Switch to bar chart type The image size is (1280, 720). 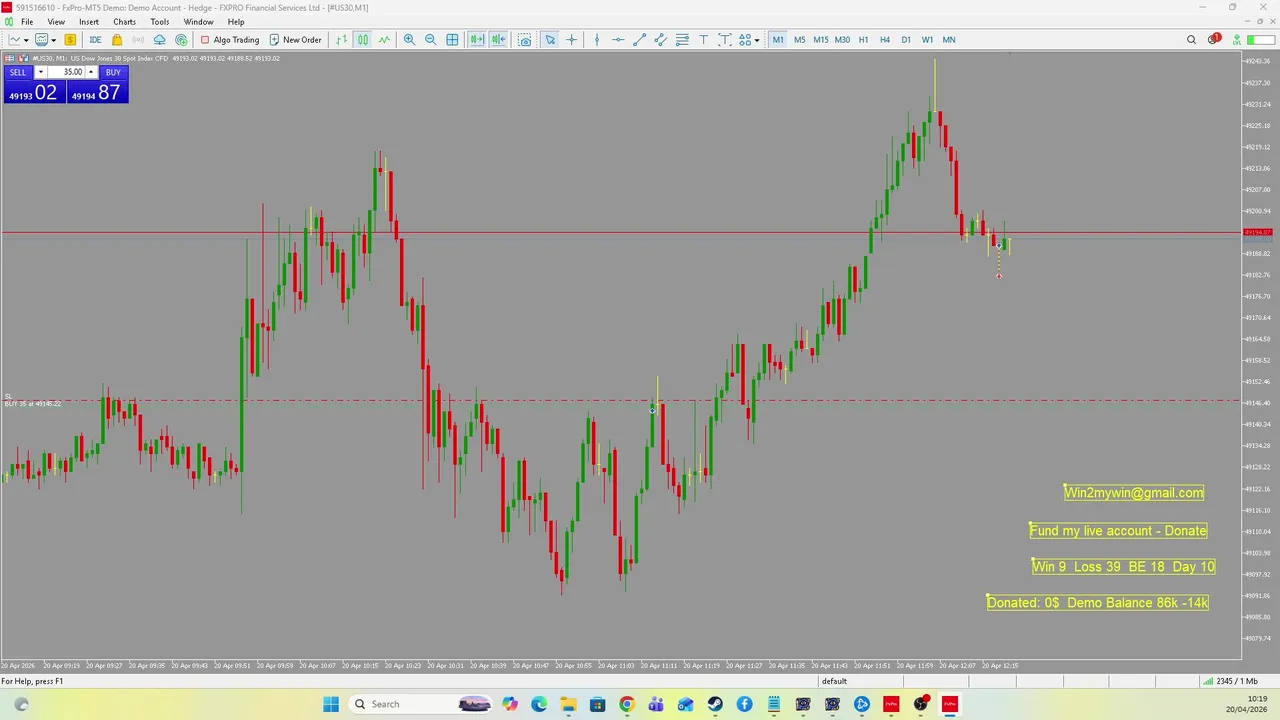pyautogui.click(x=342, y=40)
